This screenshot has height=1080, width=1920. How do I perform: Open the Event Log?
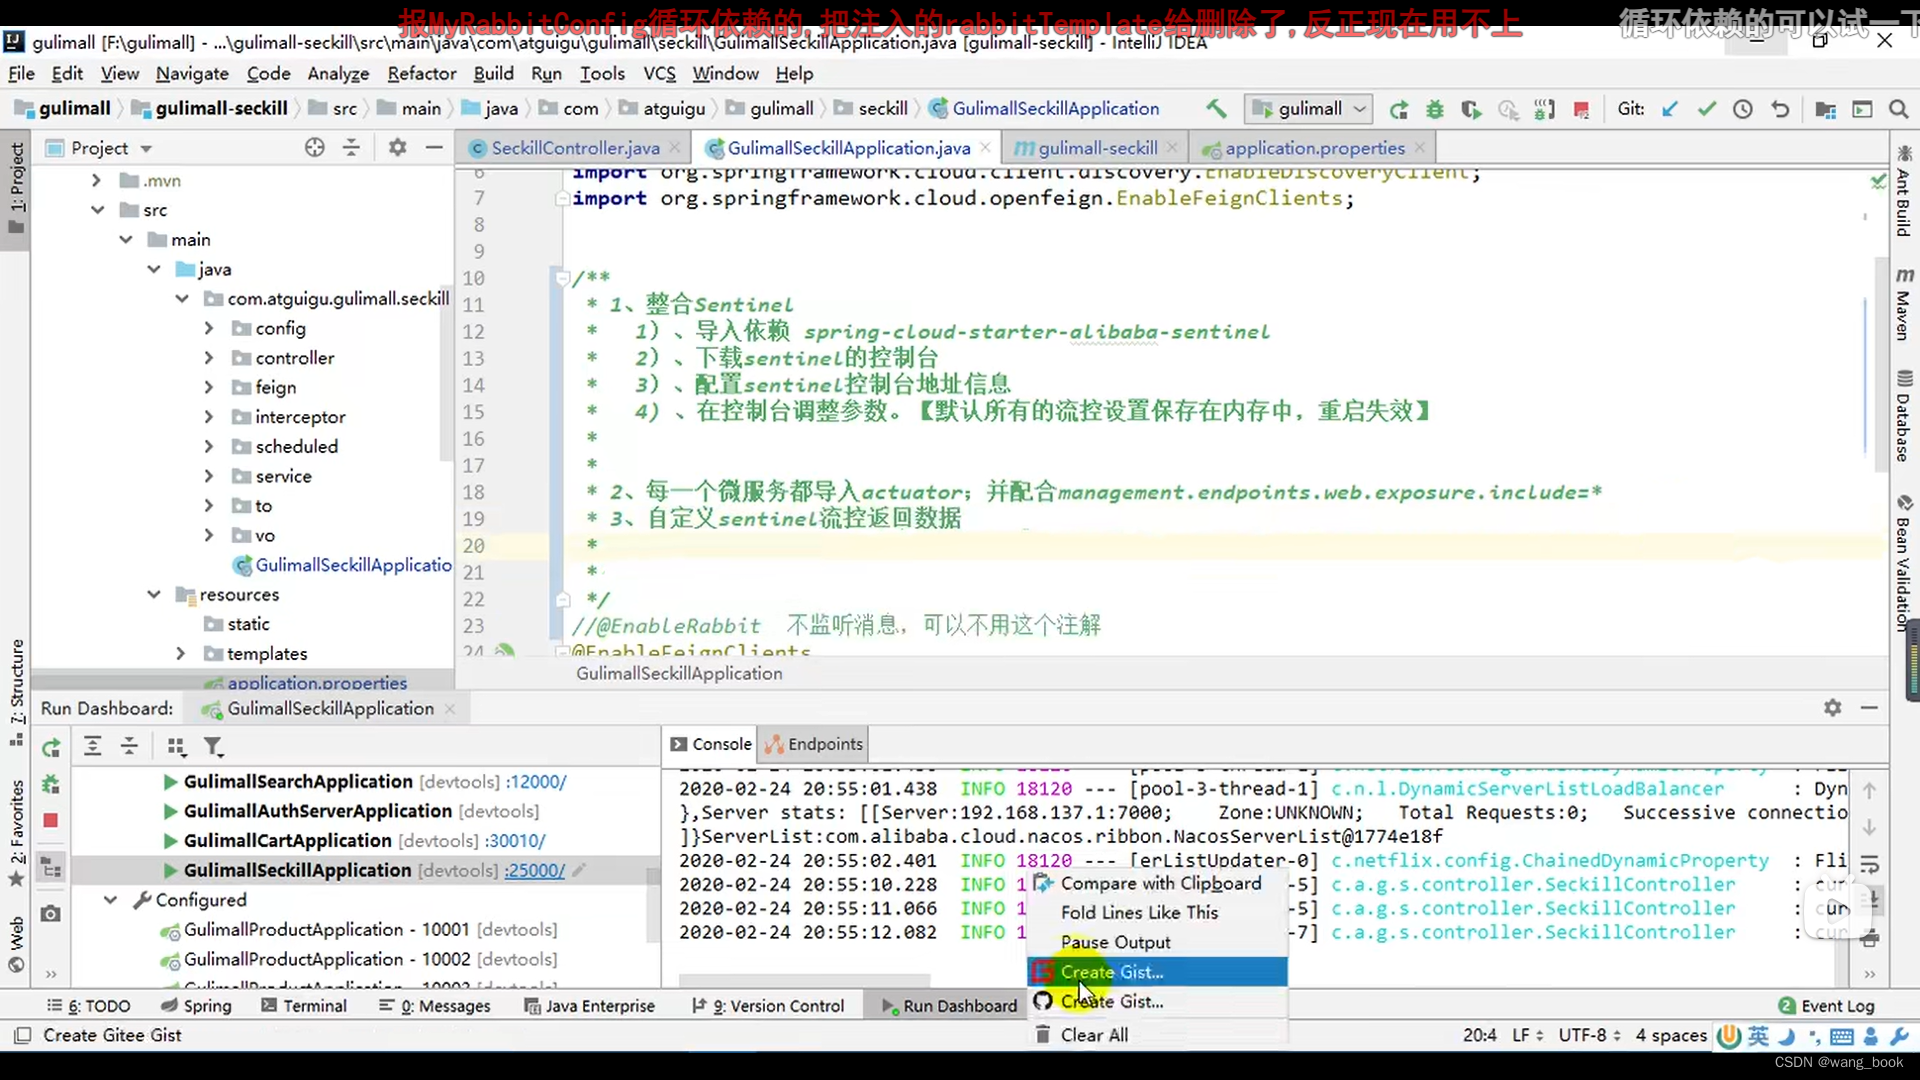(1826, 1006)
